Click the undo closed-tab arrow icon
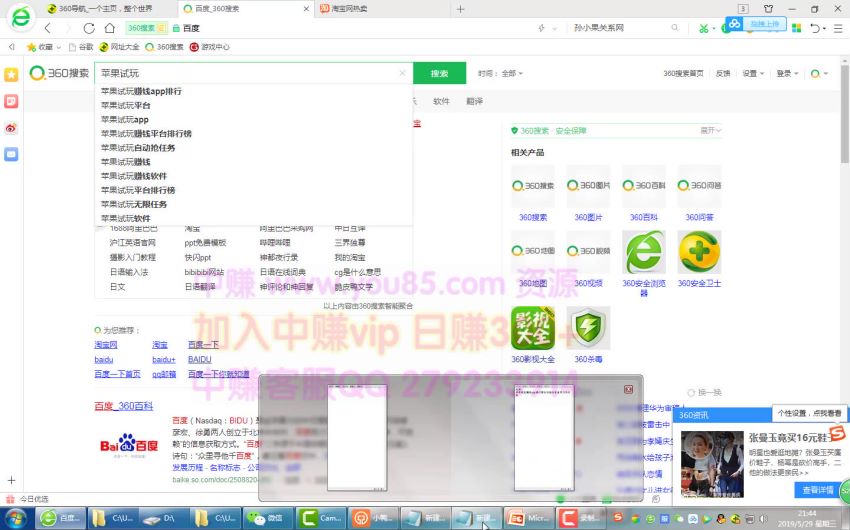 (815, 28)
